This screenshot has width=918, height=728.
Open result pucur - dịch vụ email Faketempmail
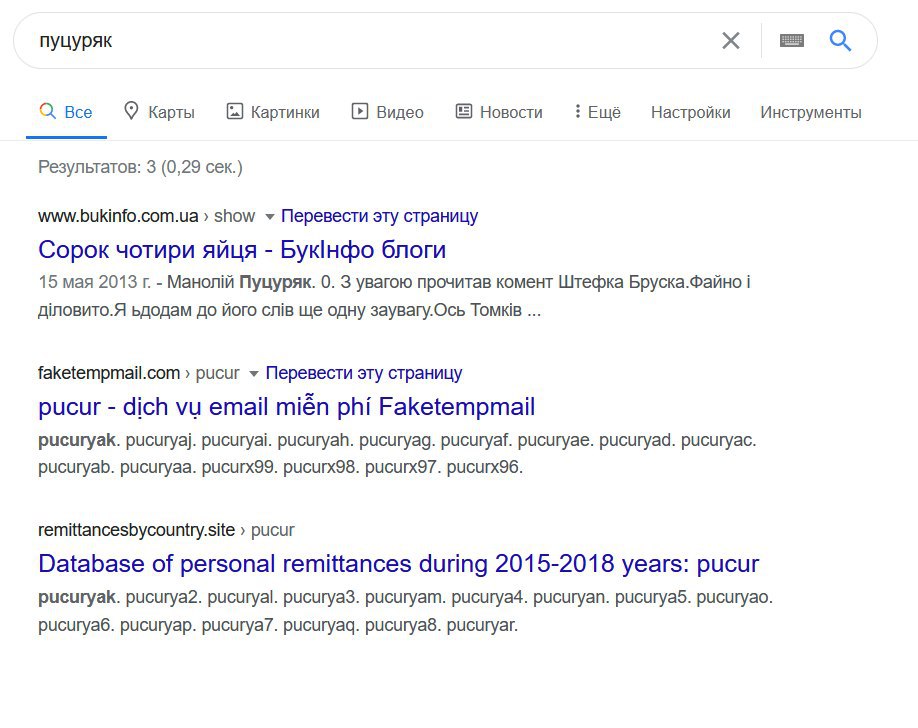tap(286, 406)
